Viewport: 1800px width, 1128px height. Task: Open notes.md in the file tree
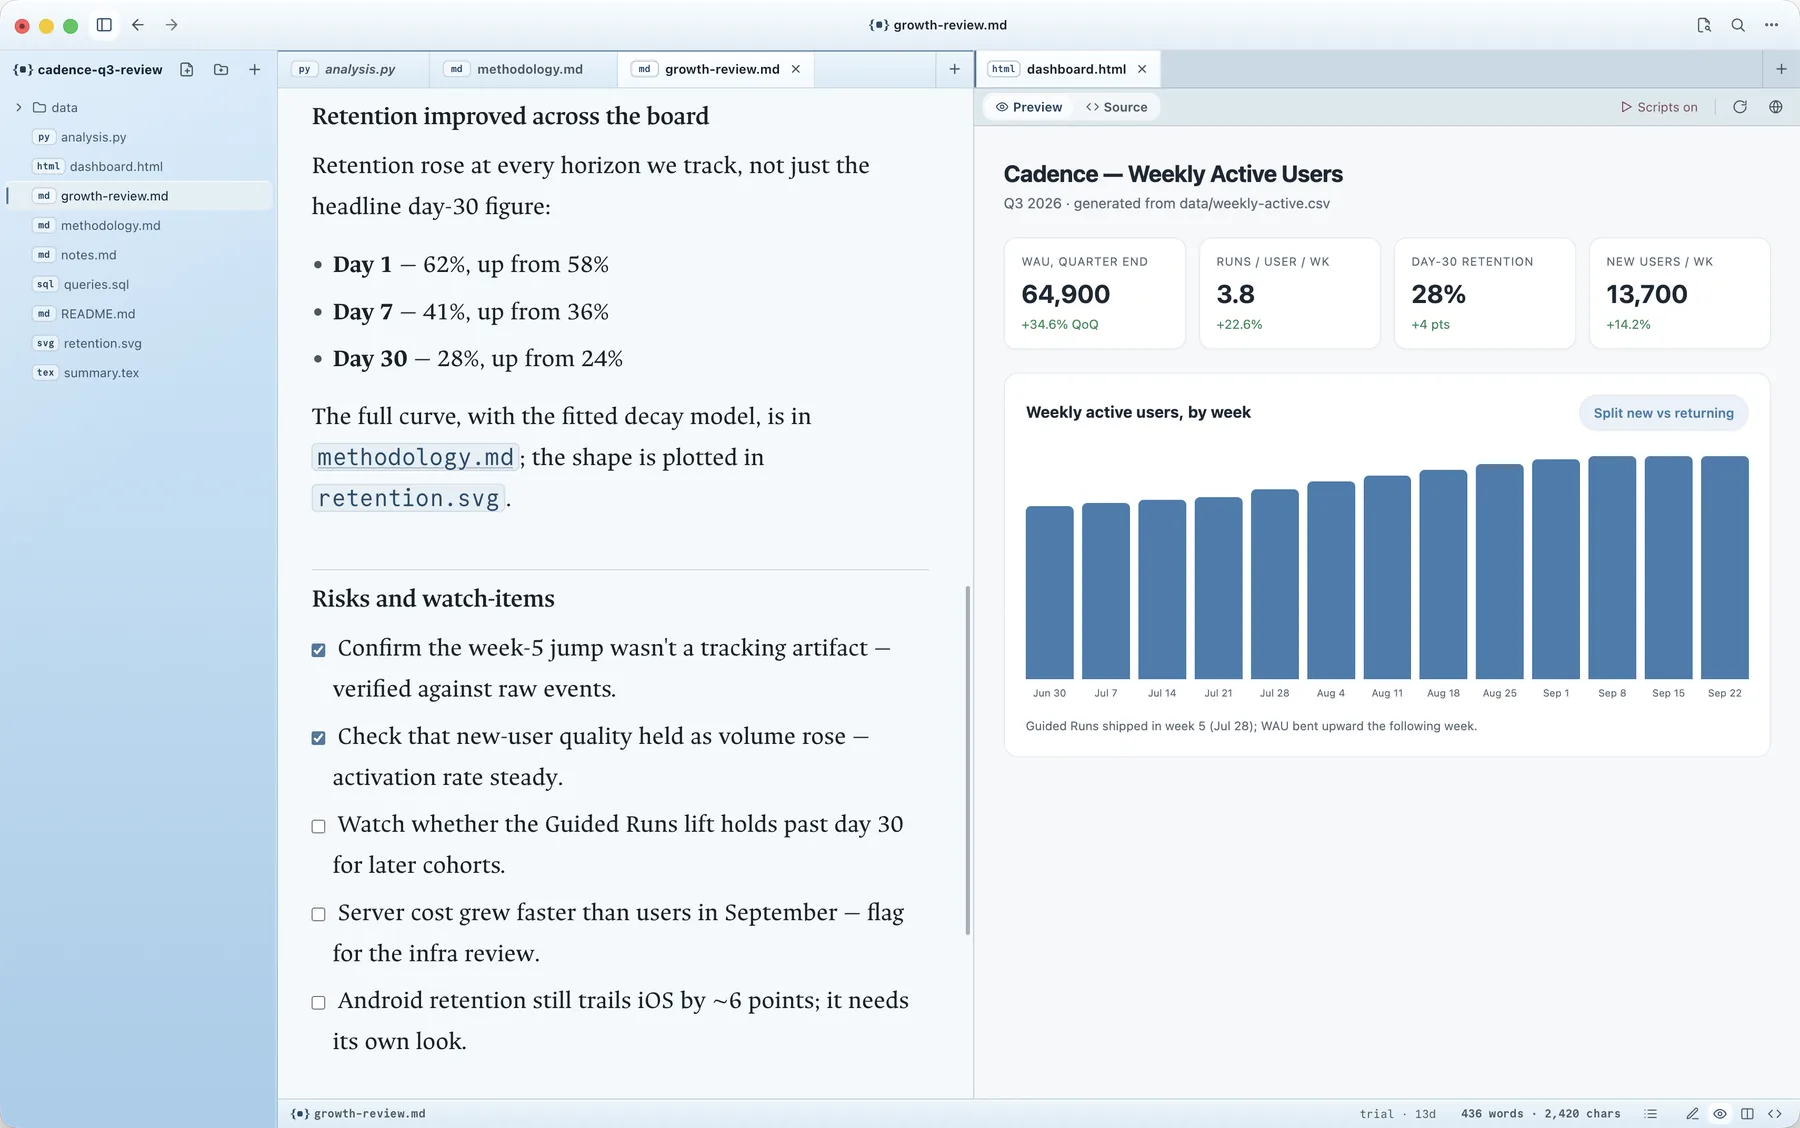(x=140, y=255)
